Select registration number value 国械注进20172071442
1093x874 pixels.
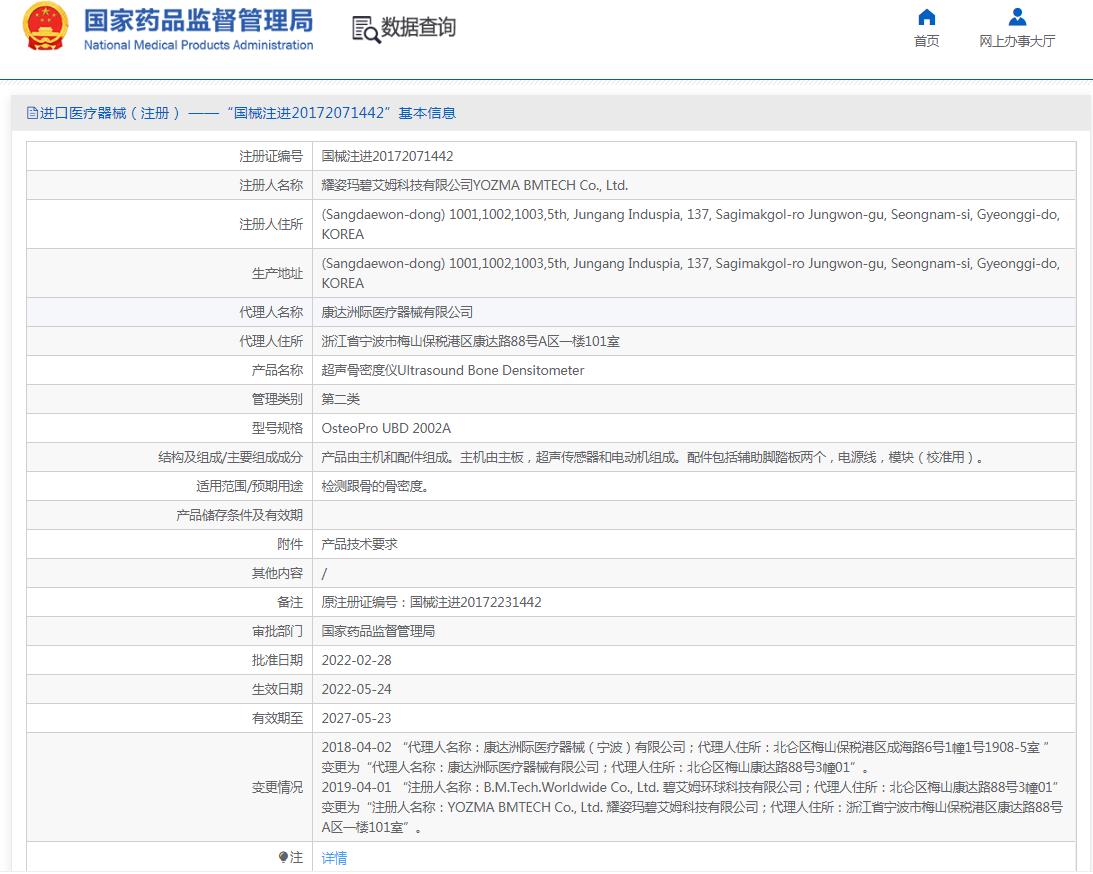[387, 156]
